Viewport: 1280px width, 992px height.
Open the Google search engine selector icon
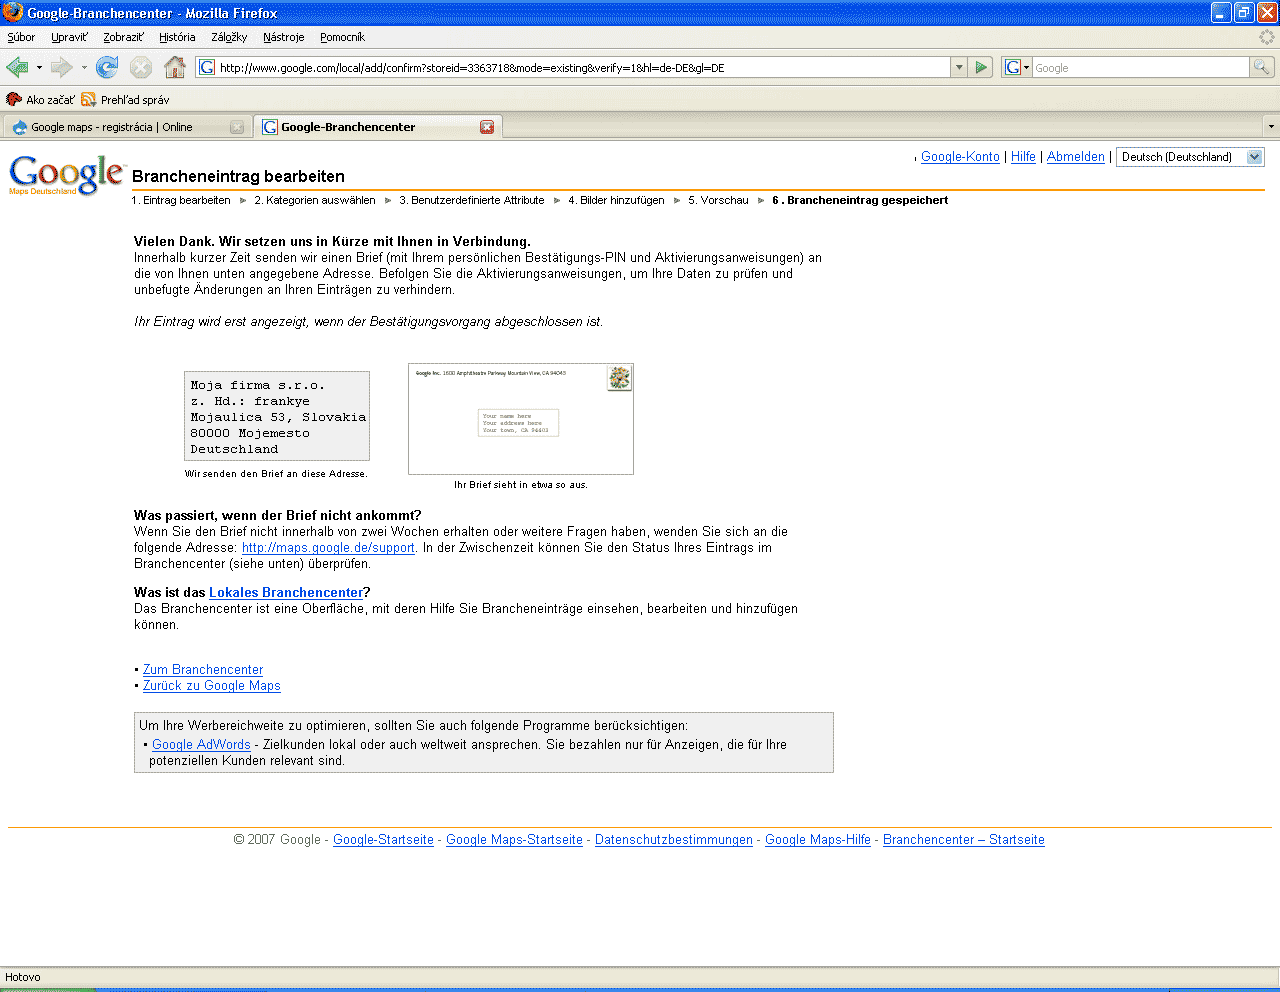point(1017,67)
